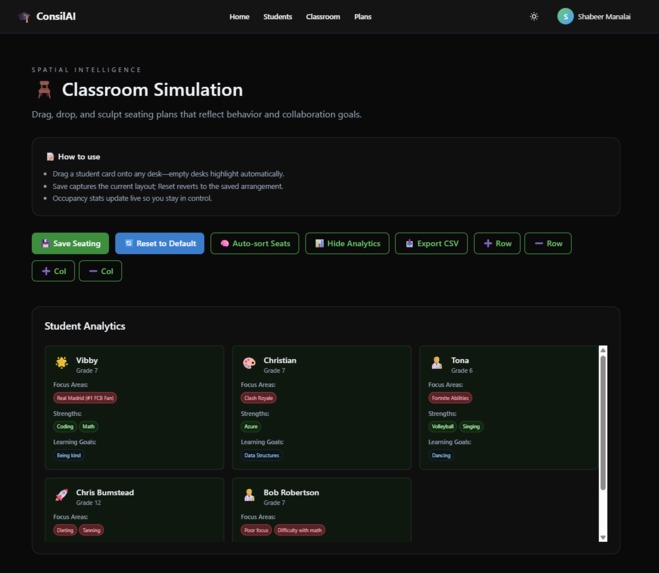Click Tona's Volleyball strength tag
This screenshot has height=573, width=659.
(x=443, y=427)
